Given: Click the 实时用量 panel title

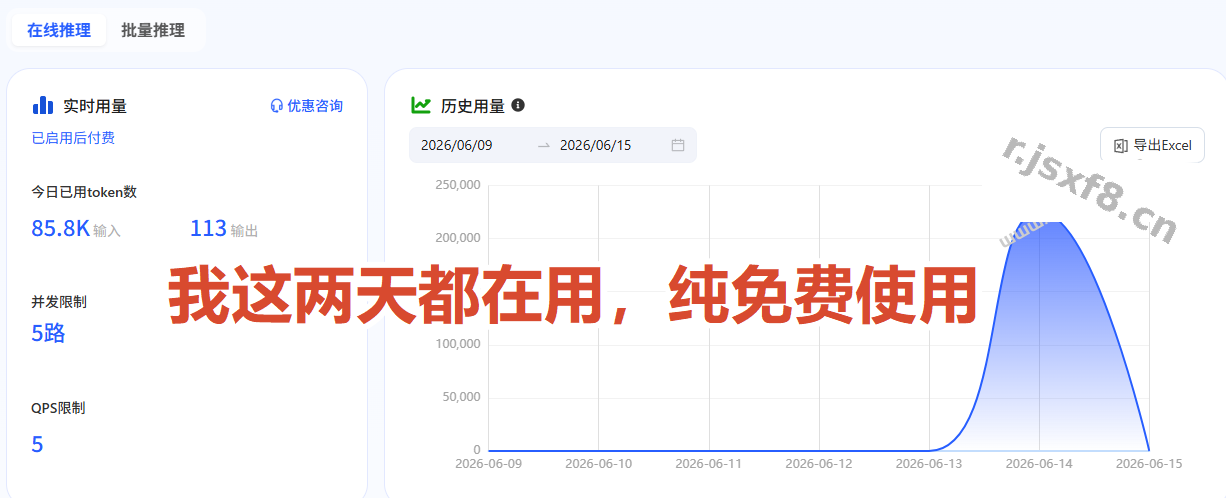Looking at the screenshot, I should click(x=95, y=105).
